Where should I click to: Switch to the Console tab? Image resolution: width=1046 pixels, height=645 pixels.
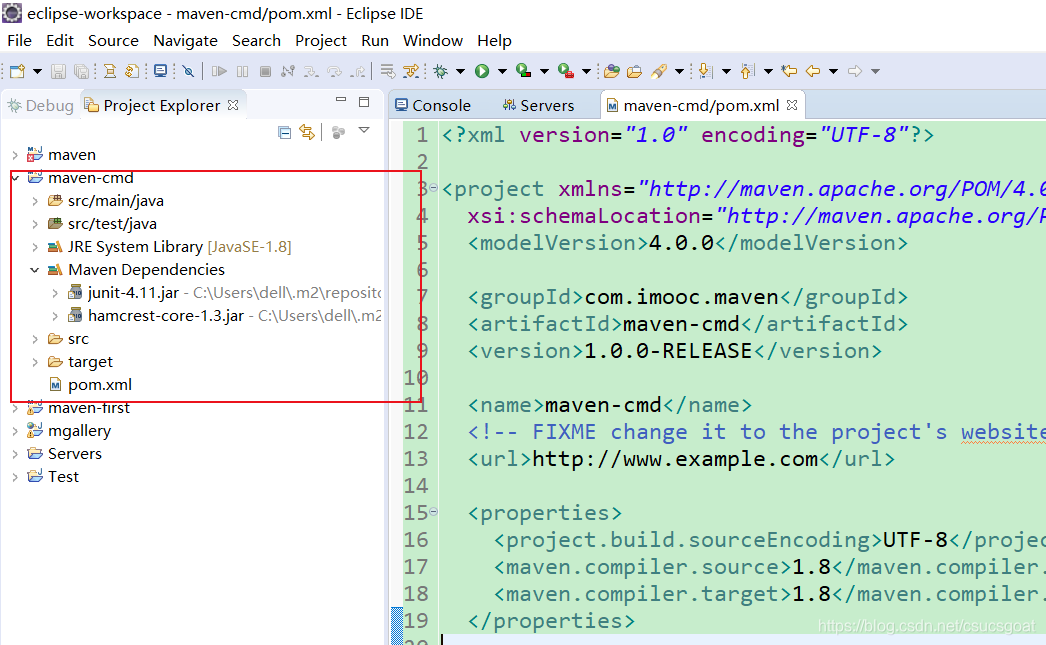click(434, 105)
